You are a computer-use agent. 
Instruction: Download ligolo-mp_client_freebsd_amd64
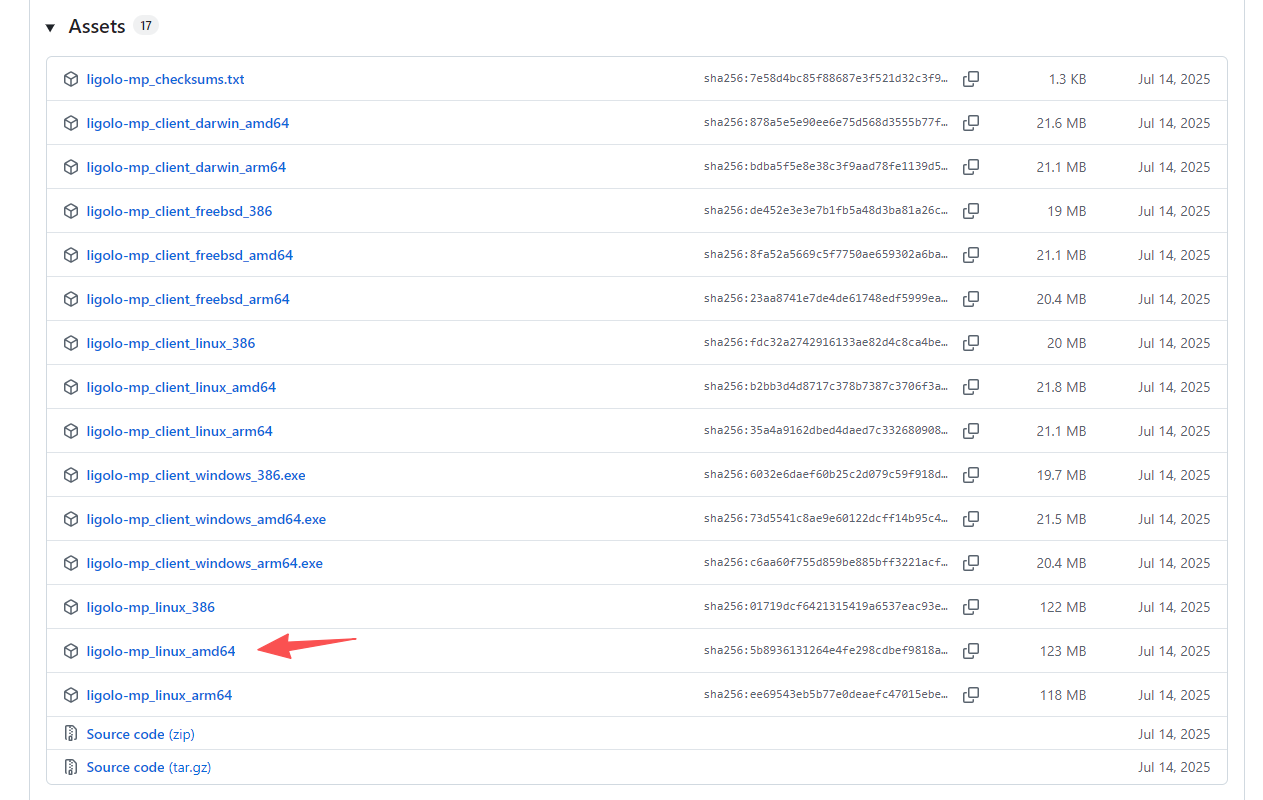189,255
